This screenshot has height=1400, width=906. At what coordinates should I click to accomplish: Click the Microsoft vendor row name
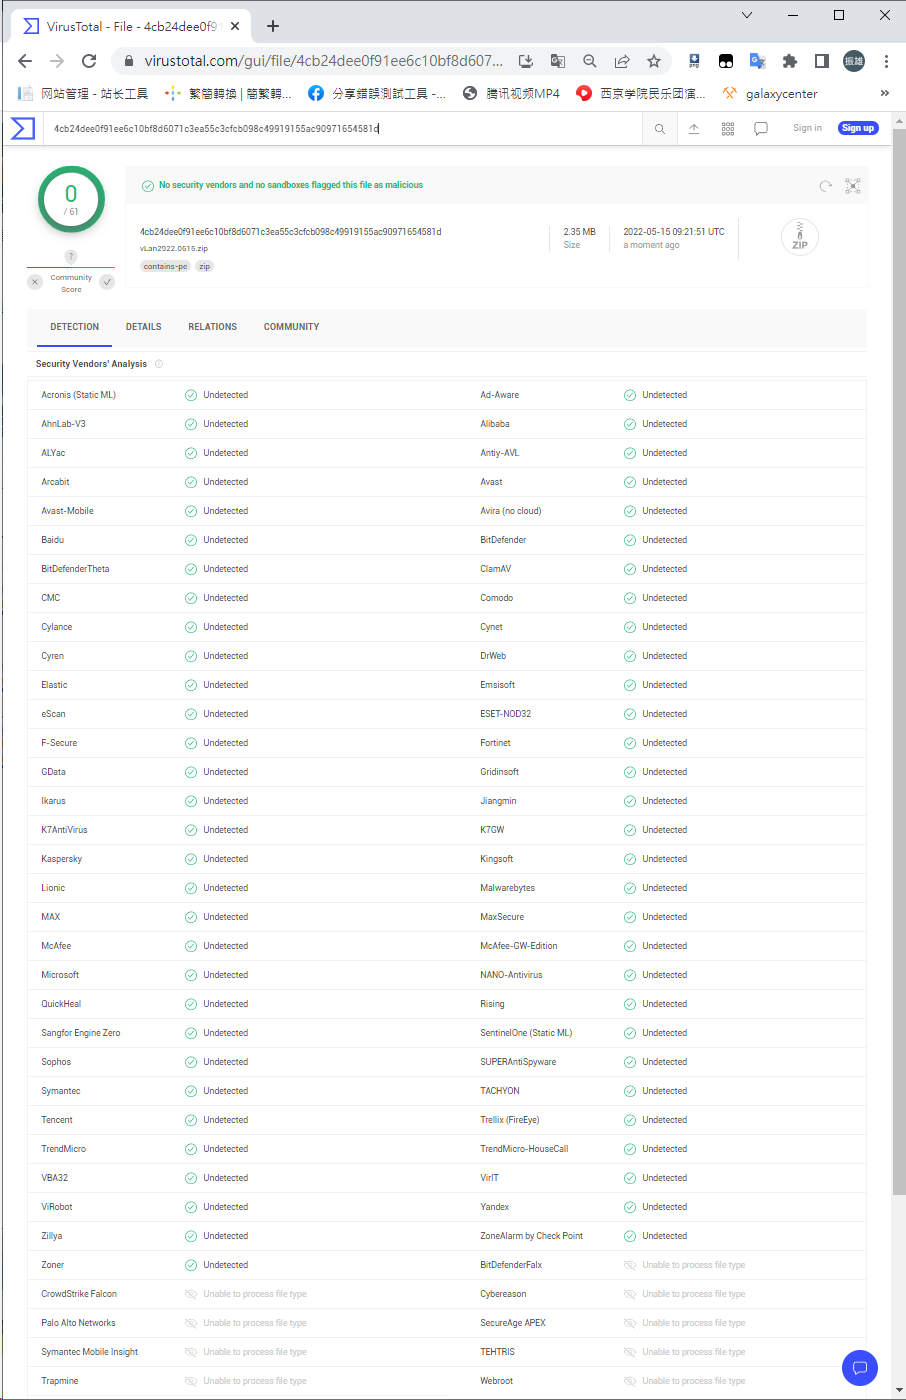pos(60,975)
